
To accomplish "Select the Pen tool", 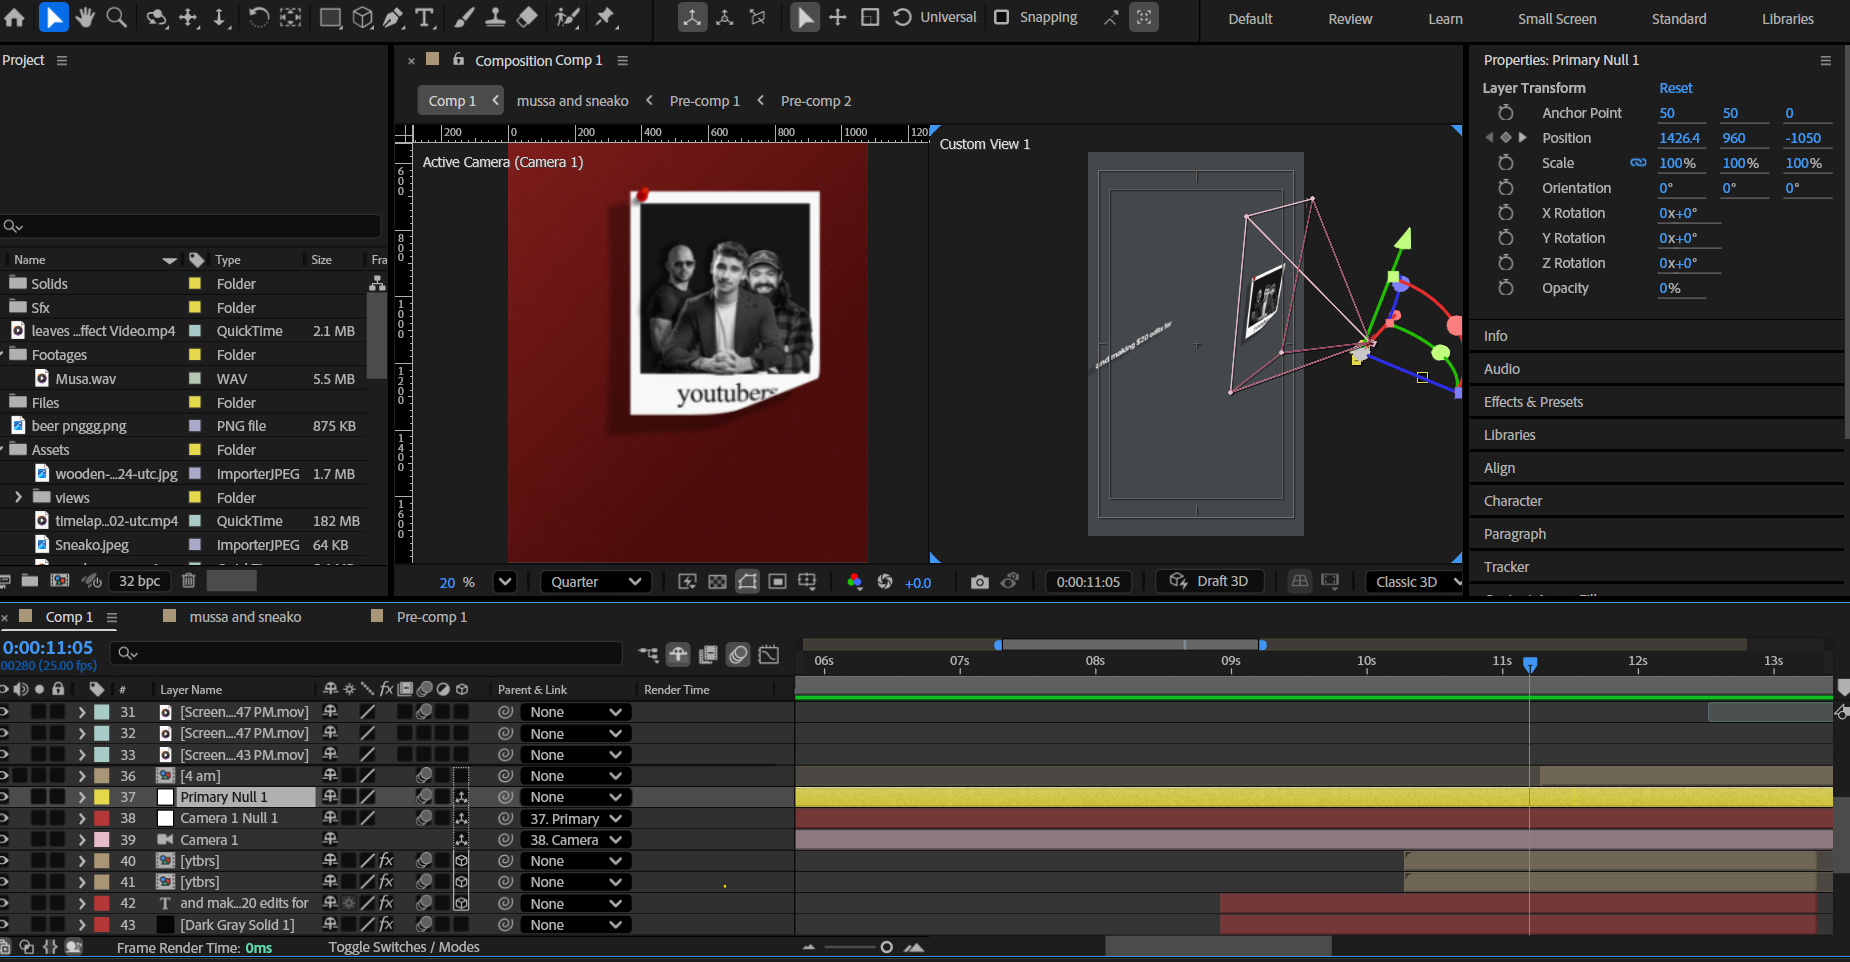I will coord(393,17).
